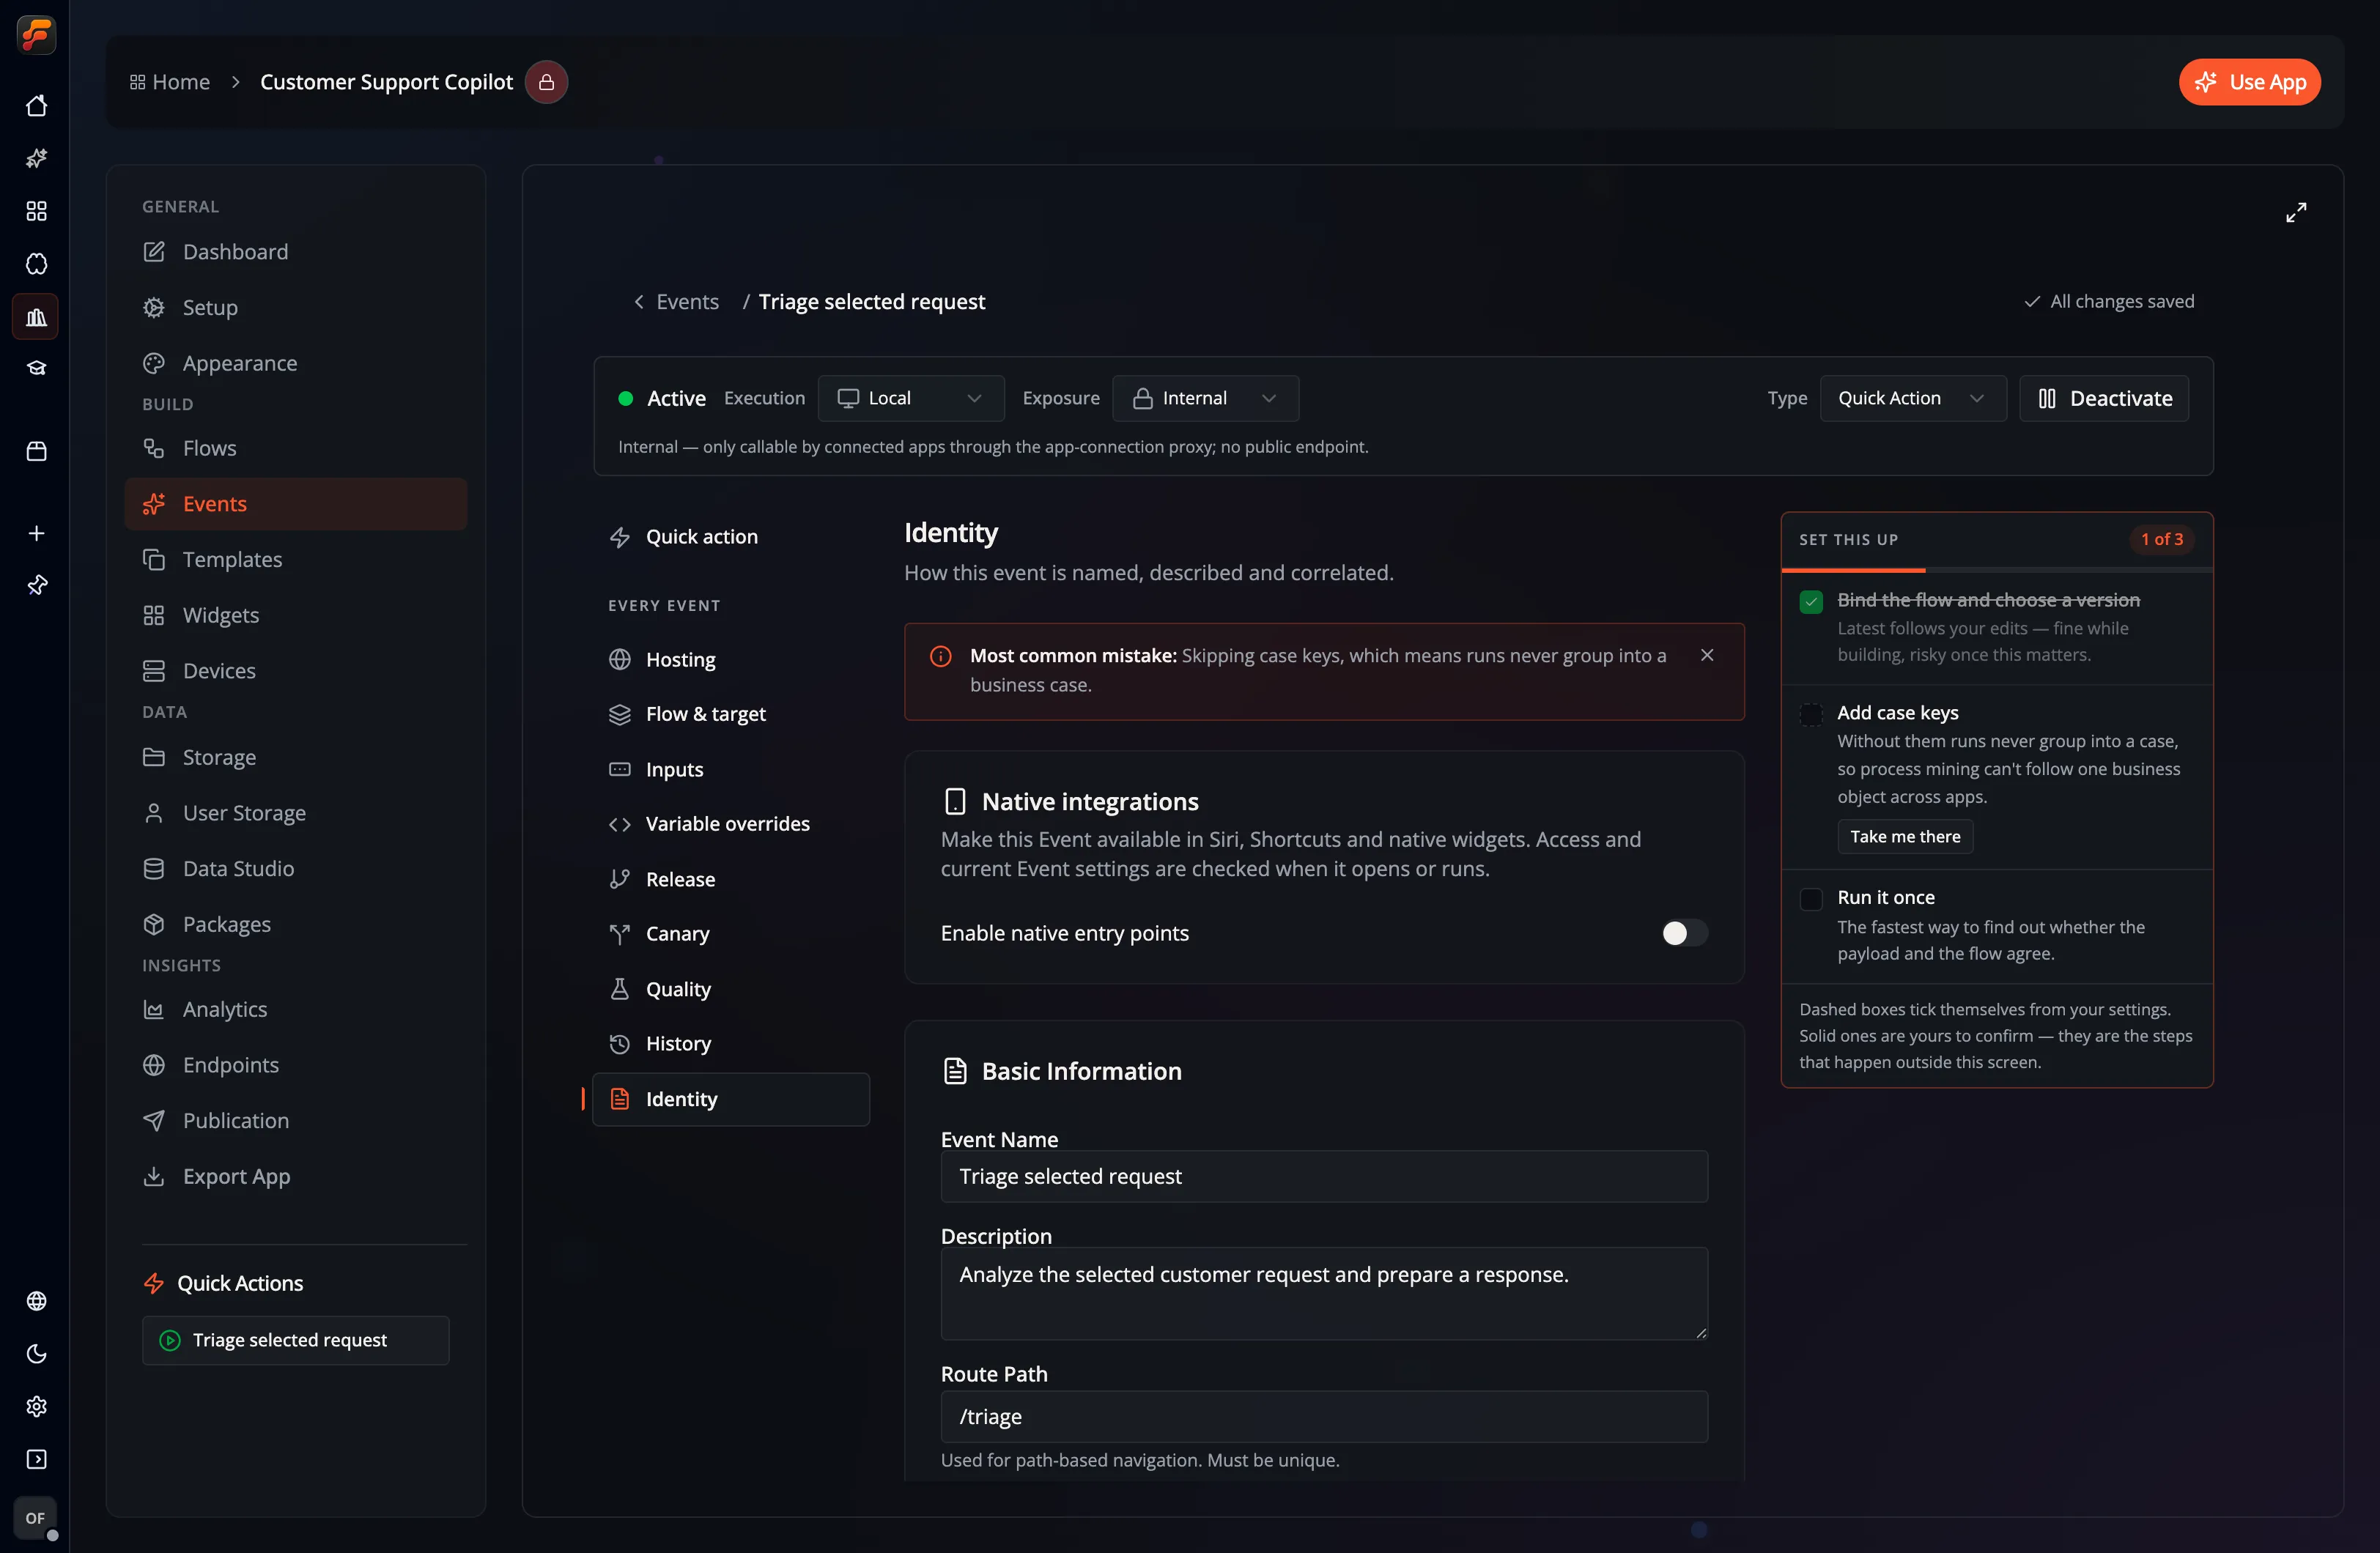The image size is (2380, 1553).
Task: Click the Flowise logo at top left
Action: coord(36,35)
